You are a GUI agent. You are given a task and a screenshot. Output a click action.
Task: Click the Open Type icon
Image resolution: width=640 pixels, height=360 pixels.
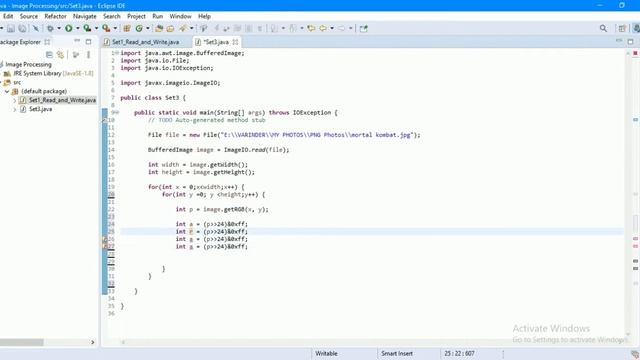pos(159,28)
